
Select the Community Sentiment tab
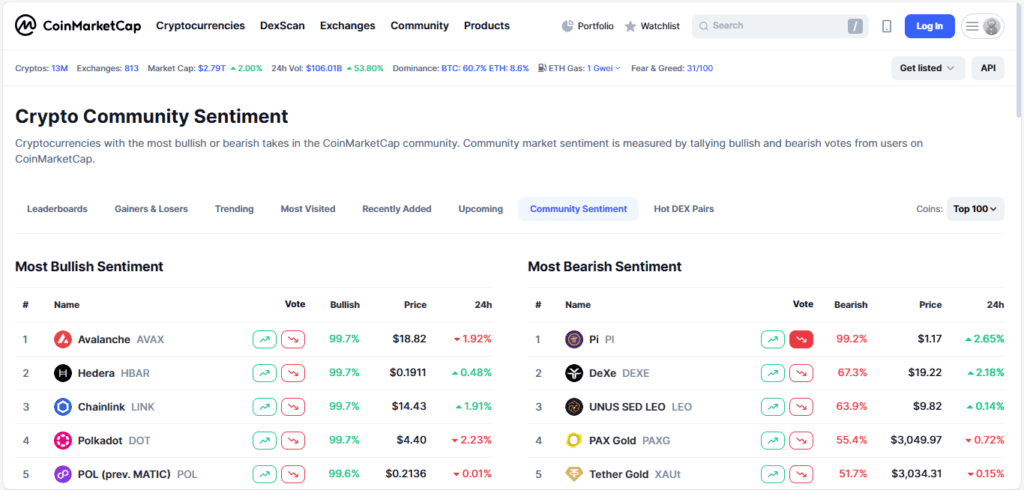(x=579, y=209)
